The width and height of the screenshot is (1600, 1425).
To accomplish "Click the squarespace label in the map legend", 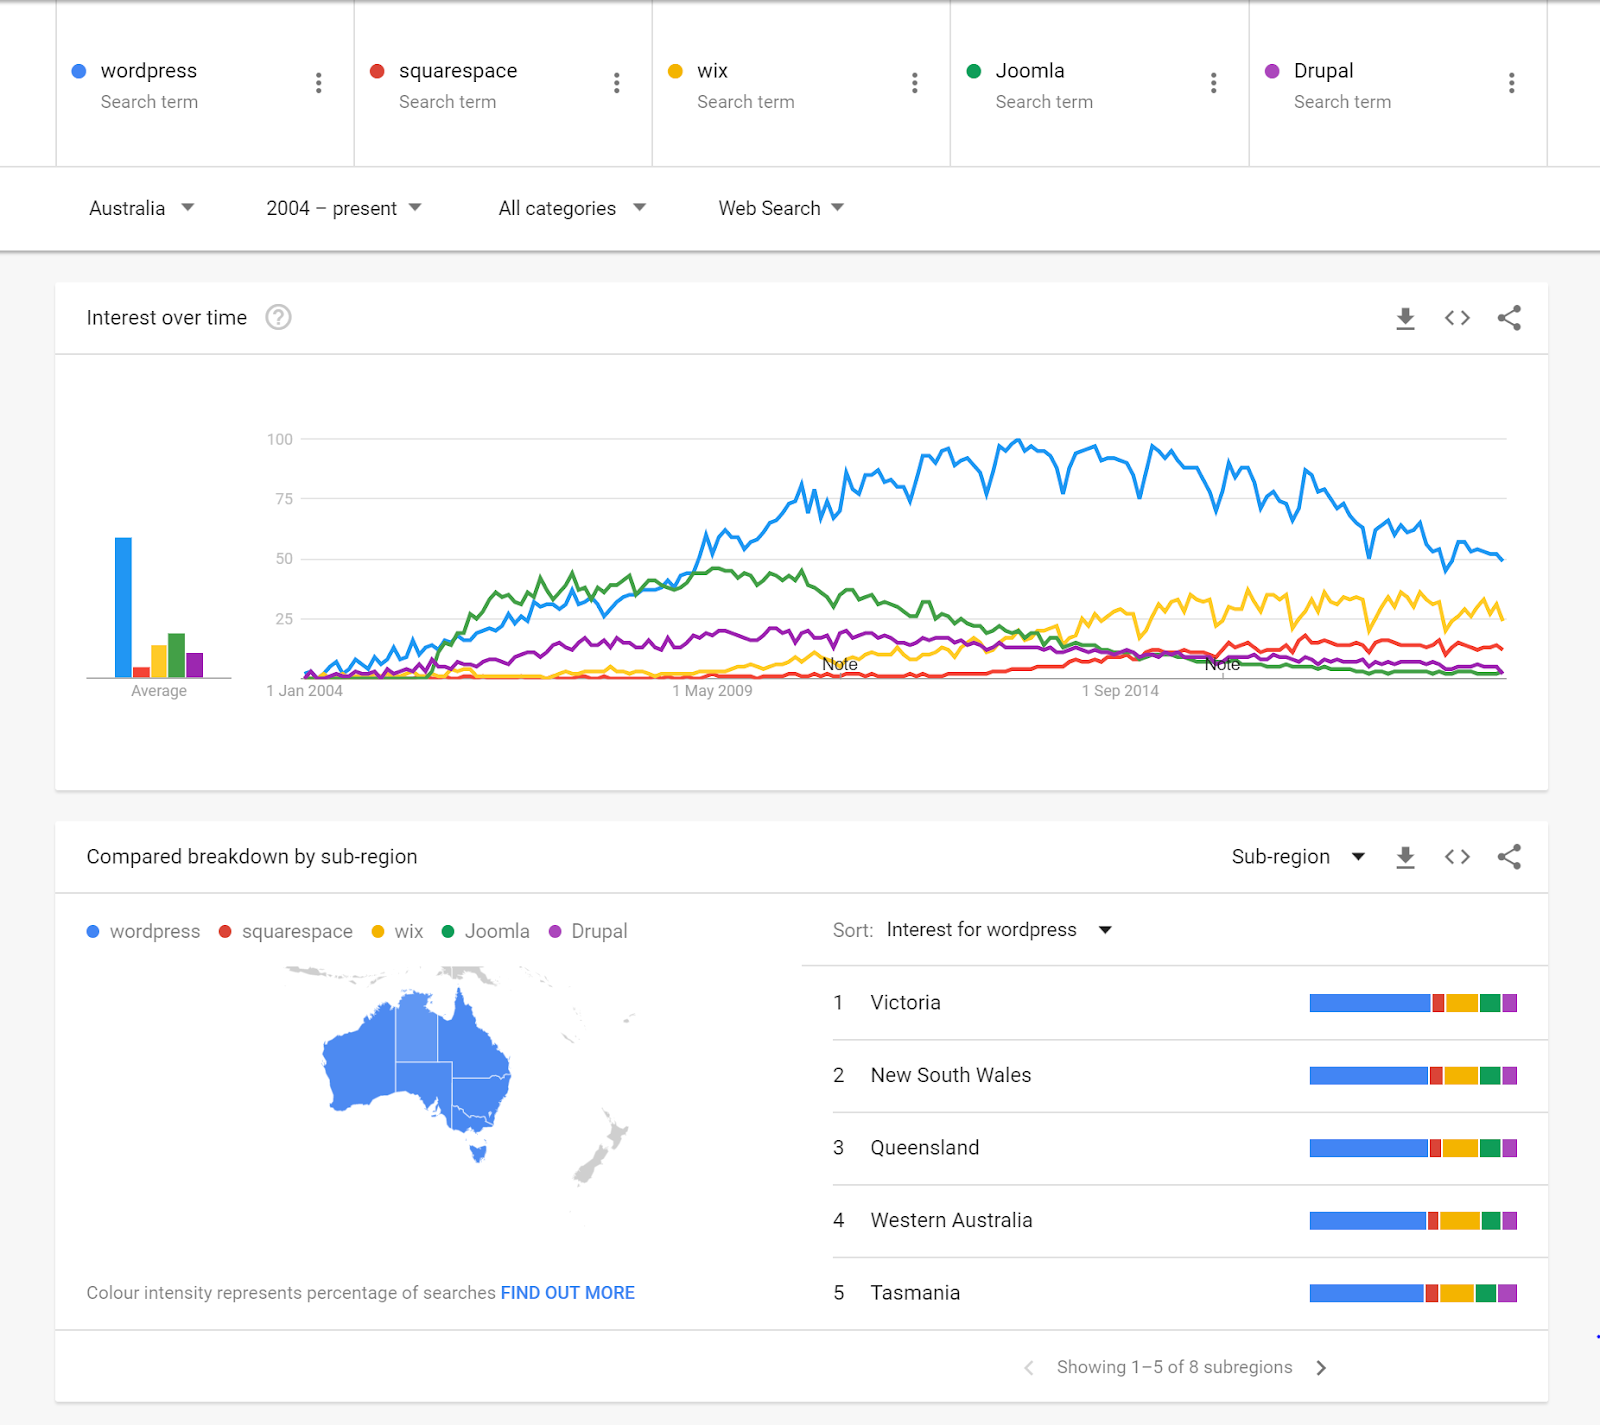I will tap(297, 932).
